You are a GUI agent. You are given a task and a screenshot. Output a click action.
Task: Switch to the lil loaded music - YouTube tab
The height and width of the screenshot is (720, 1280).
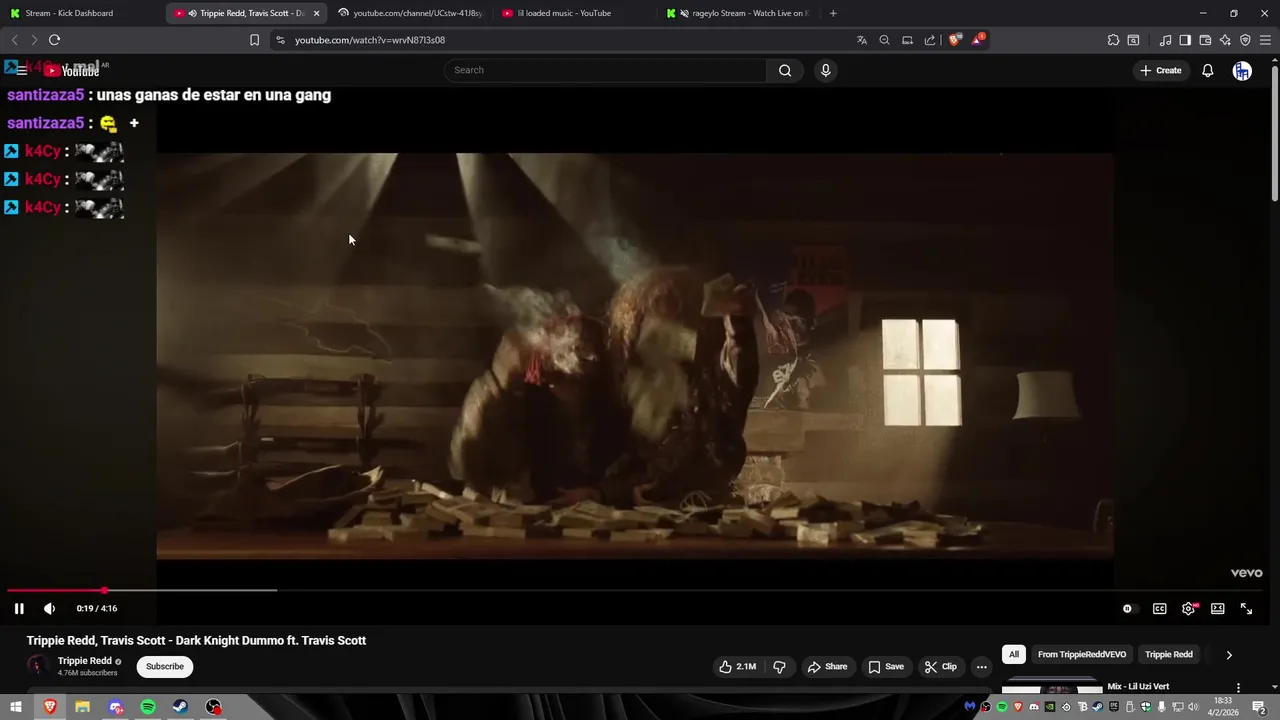575,13
